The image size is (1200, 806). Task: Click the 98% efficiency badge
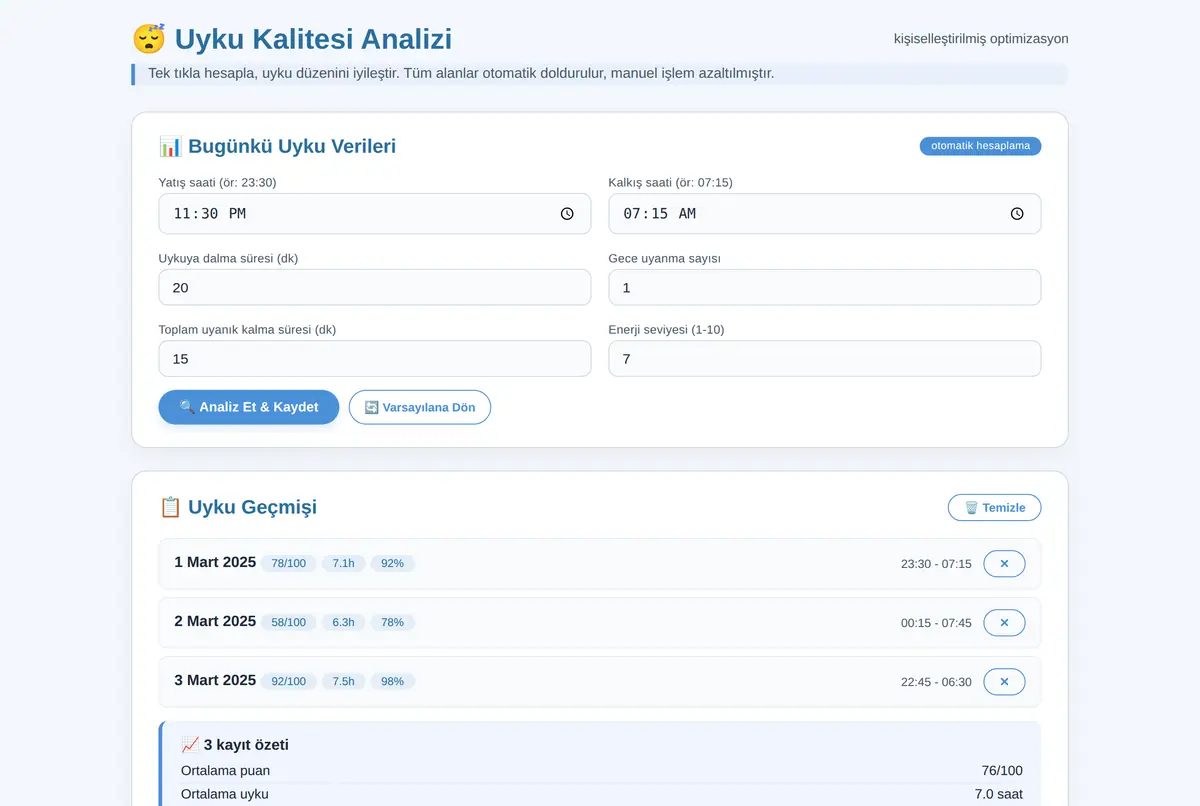coord(393,682)
